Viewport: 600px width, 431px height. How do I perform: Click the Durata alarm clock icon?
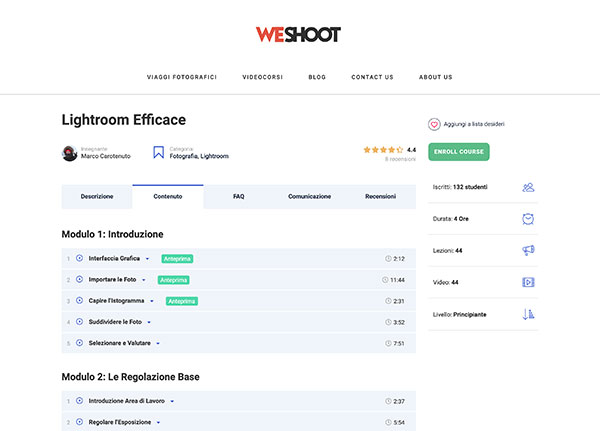[x=528, y=219]
